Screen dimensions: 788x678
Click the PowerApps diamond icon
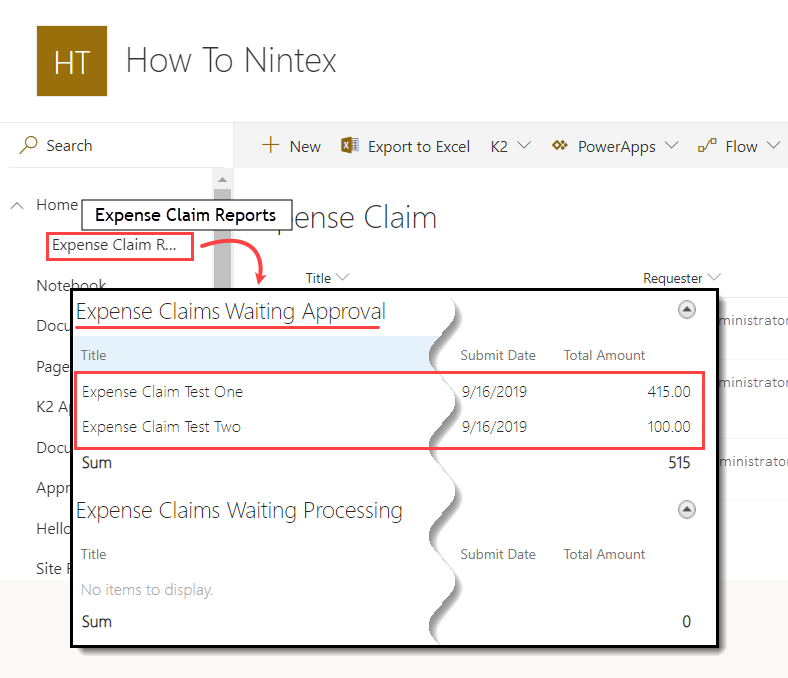coord(561,146)
